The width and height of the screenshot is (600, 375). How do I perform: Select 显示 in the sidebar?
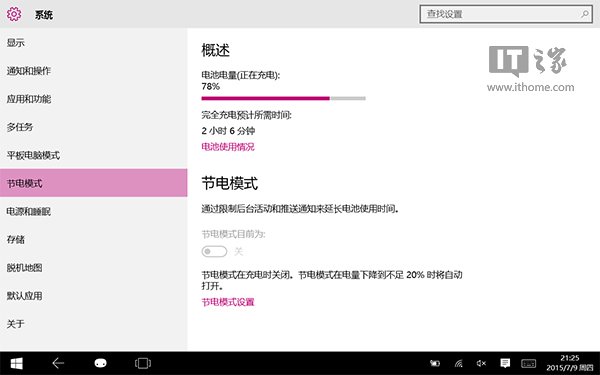coord(94,42)
